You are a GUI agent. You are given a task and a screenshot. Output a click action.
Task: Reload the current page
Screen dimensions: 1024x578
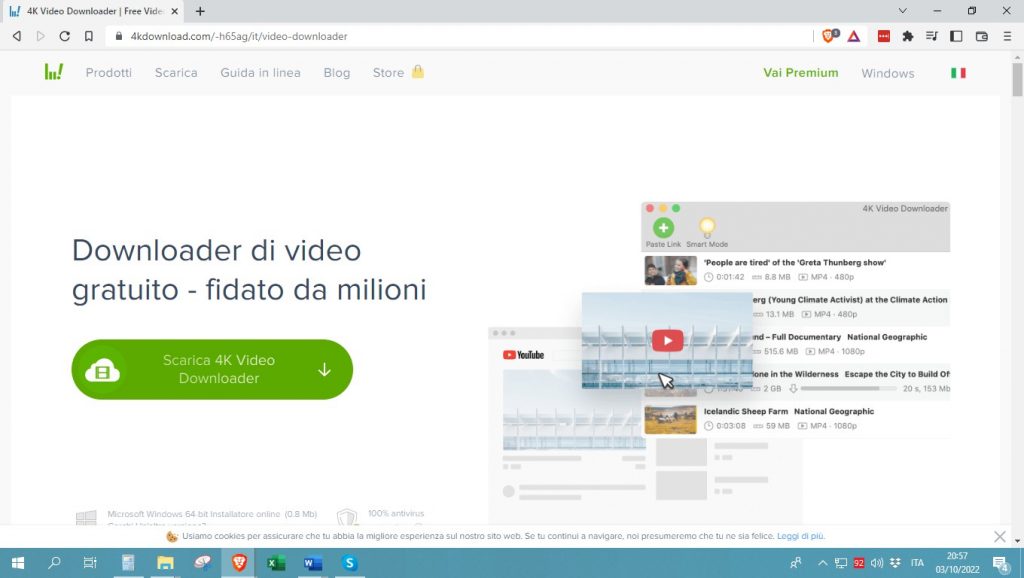click(64, 35)
